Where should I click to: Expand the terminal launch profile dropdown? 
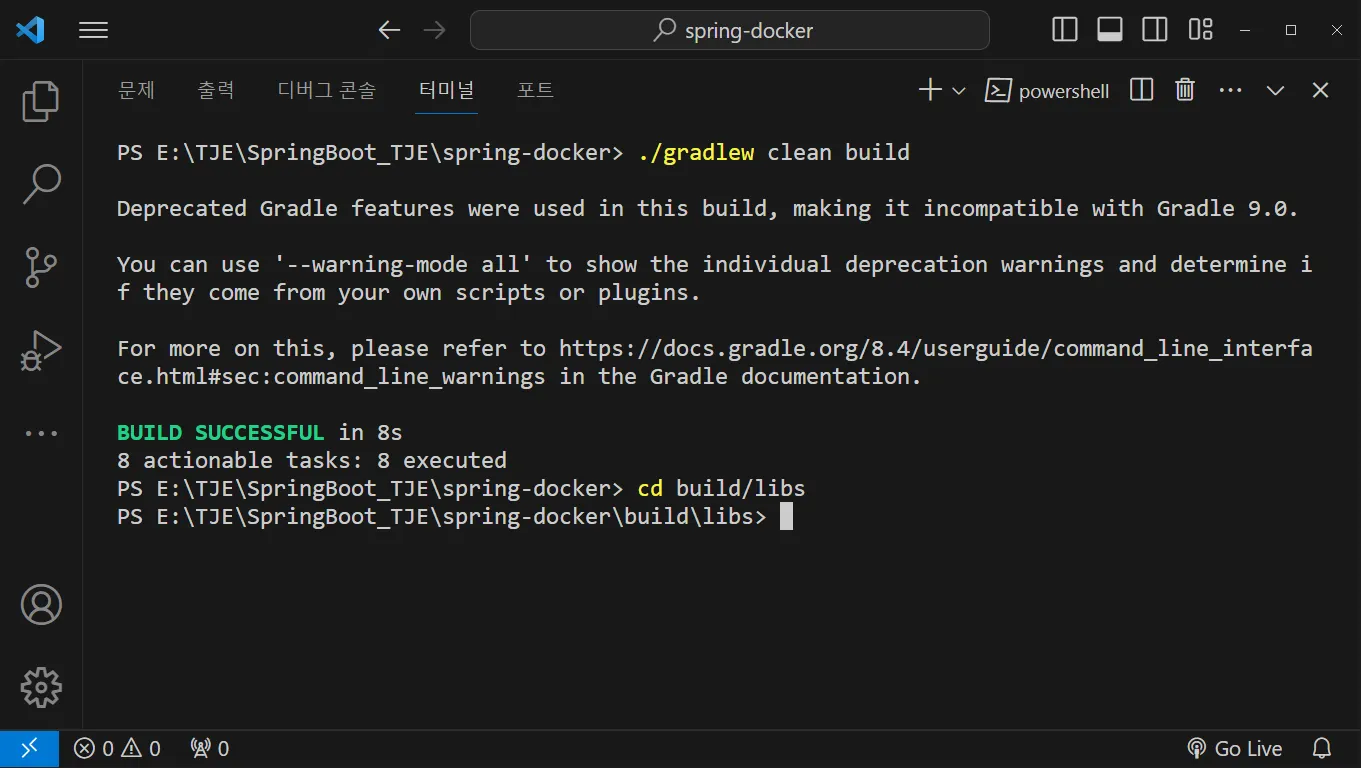coord(958,91)
